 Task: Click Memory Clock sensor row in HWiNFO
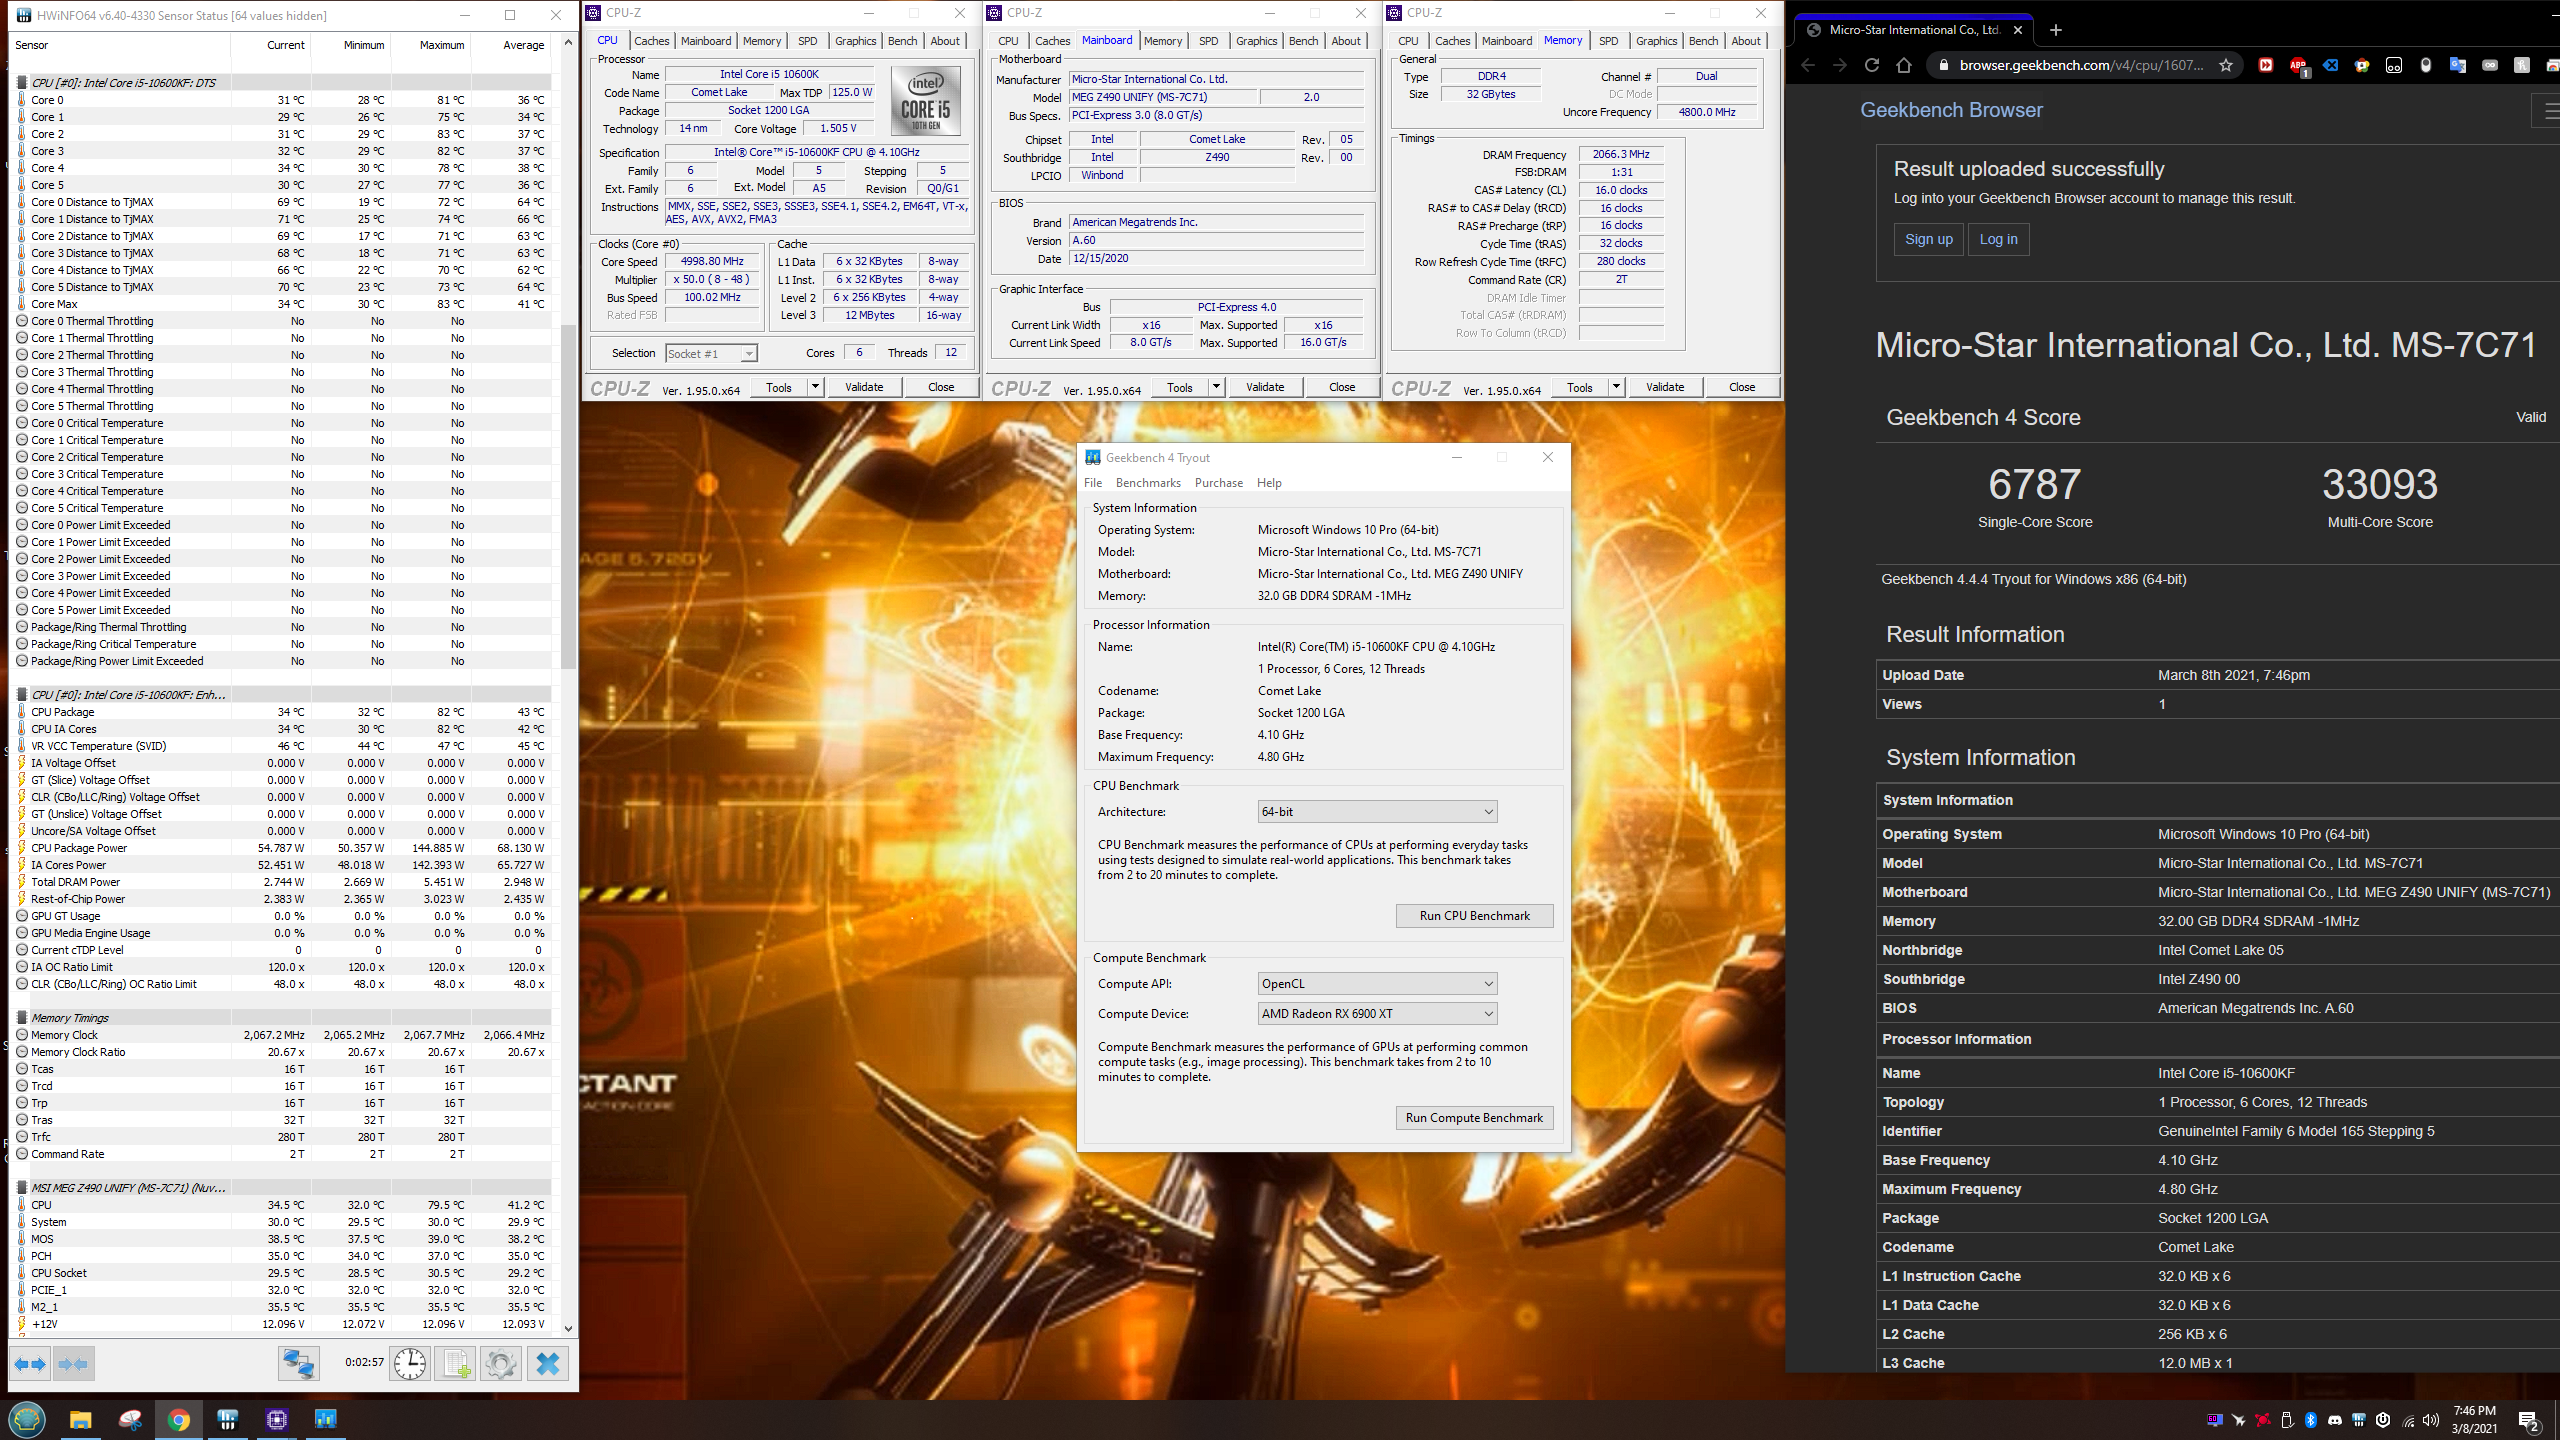pyautogui.click(x=282, y=1035)
